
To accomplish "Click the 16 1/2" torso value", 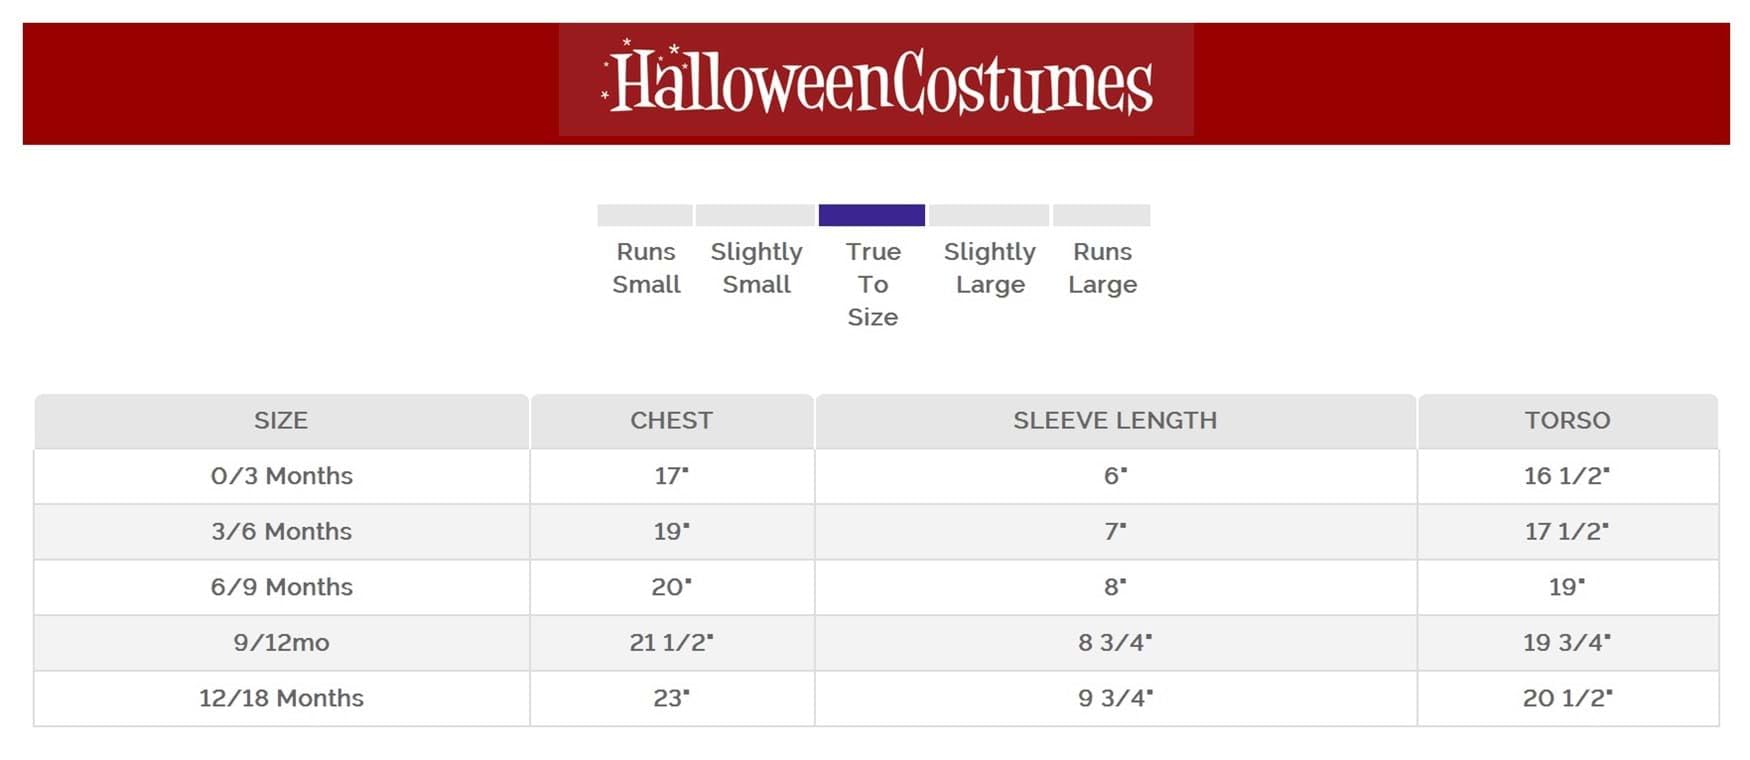I will (1567, 476).
